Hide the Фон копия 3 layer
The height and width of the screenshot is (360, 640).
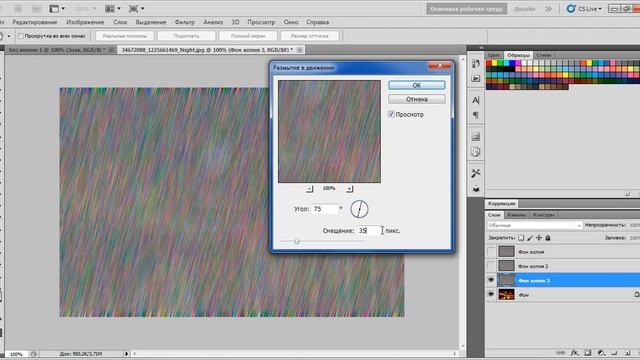[491, 280]
